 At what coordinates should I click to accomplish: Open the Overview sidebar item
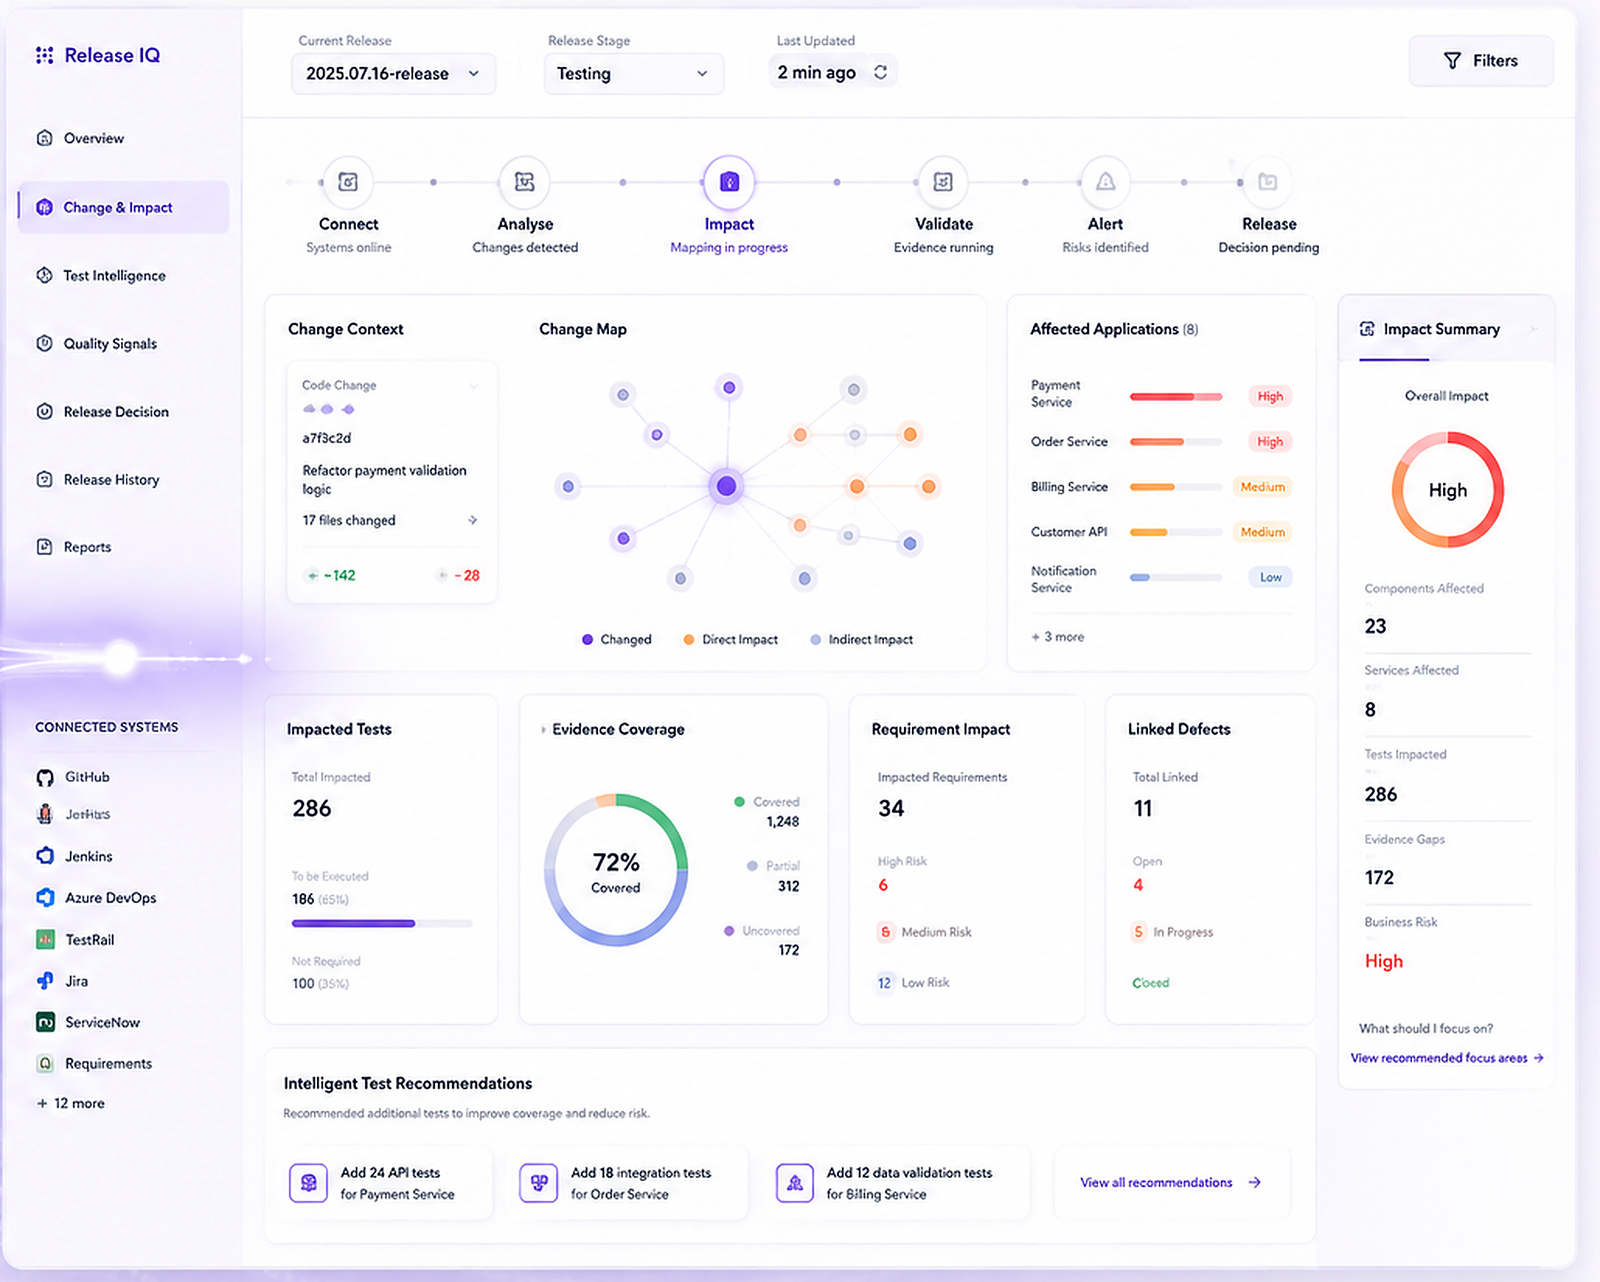tap(94, 138)
